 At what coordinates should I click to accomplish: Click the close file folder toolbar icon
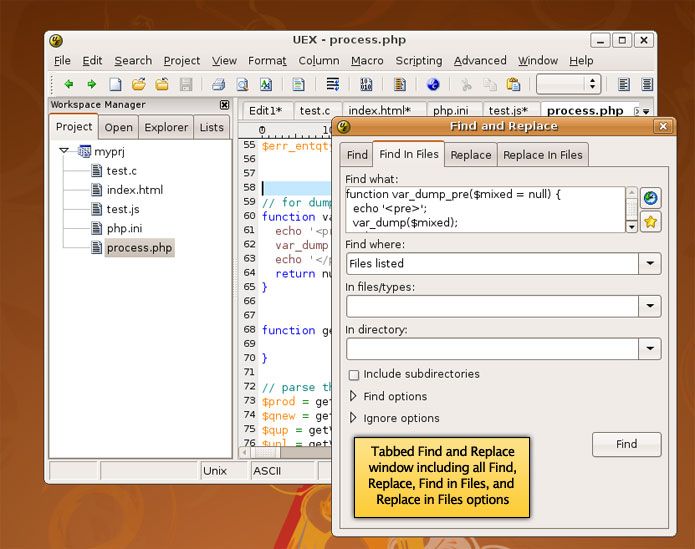click(x=162, y=84)
